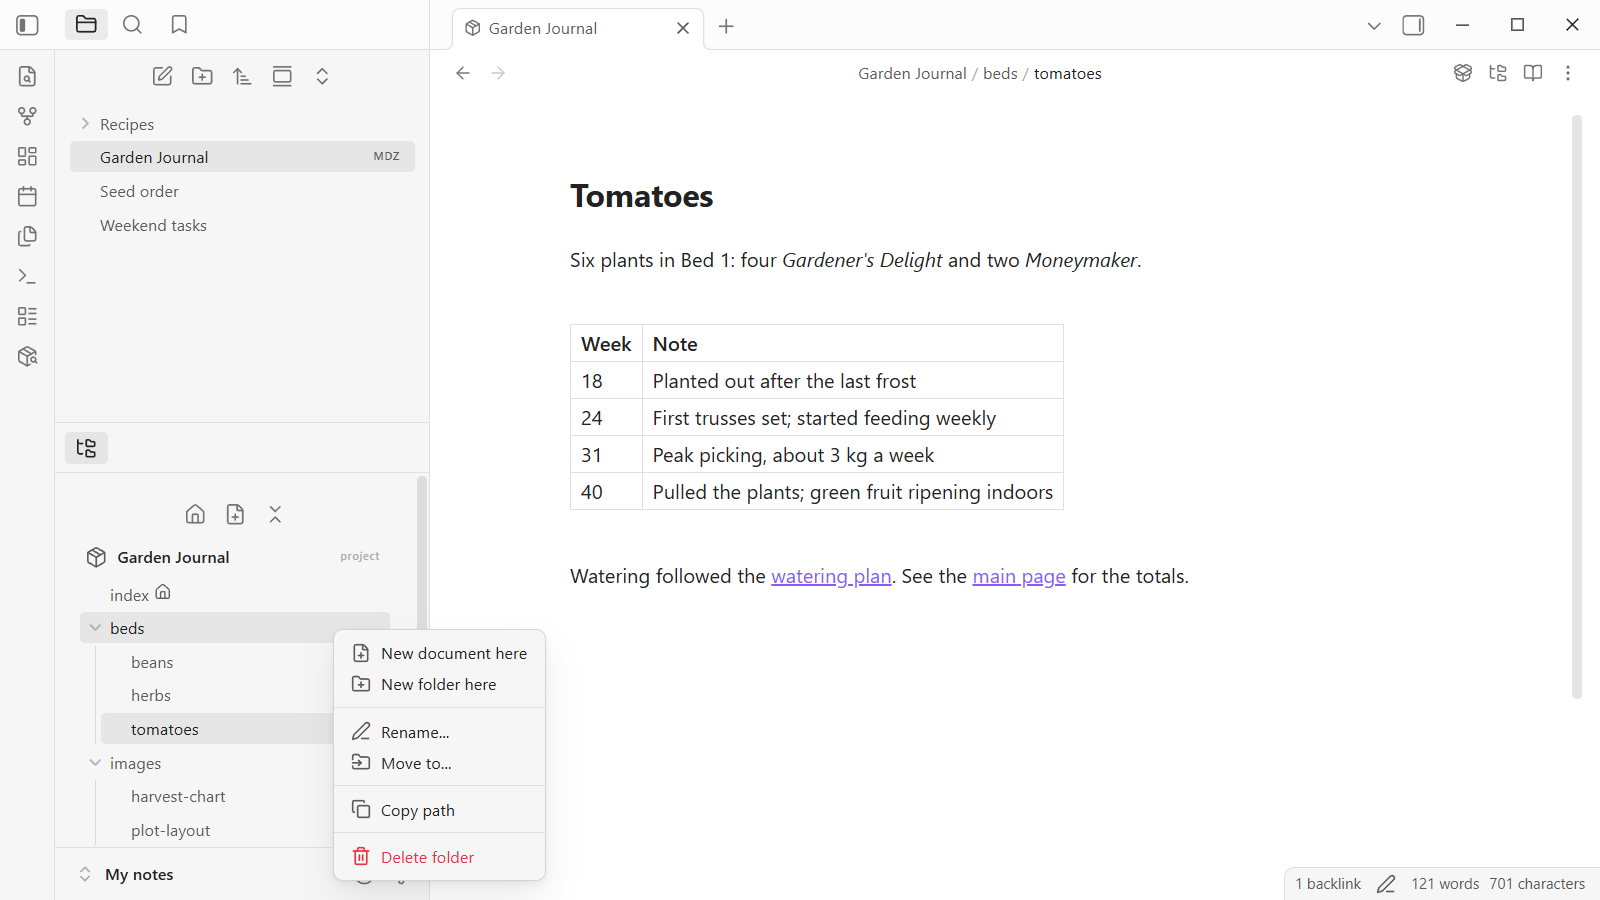
Task: Open the command palette terminal icon
Action: tap(28, 276)
